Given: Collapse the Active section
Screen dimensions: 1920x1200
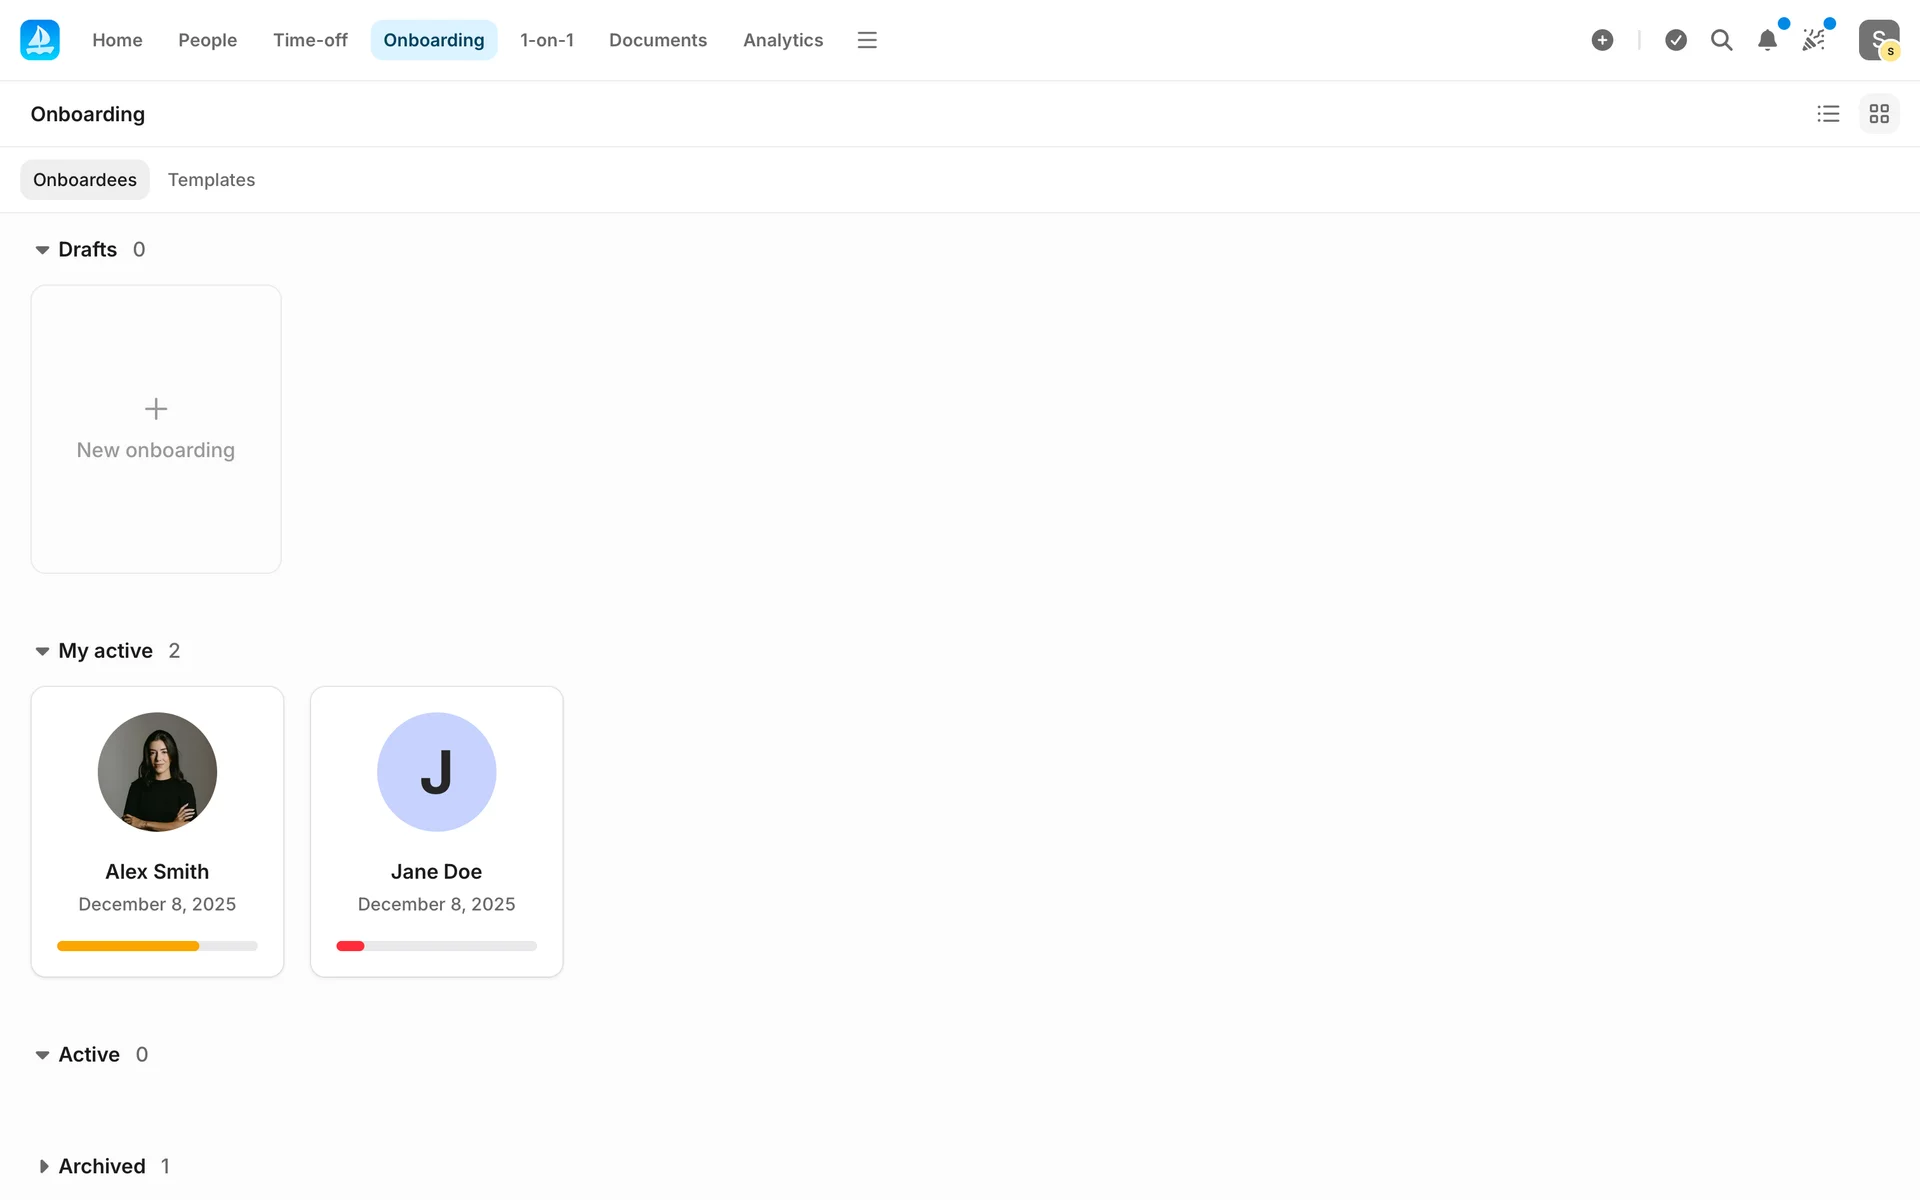Looking at the screenshot, I should [42, 1055].
